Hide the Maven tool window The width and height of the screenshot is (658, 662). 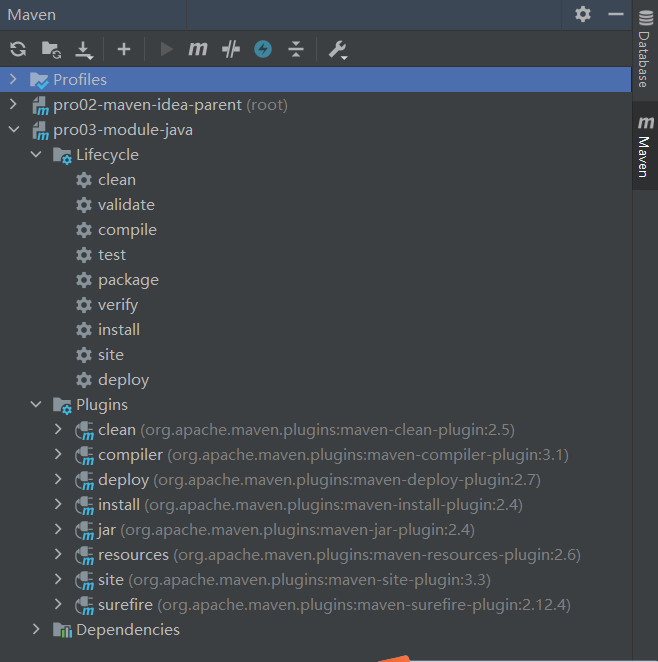tap(616, 14)
